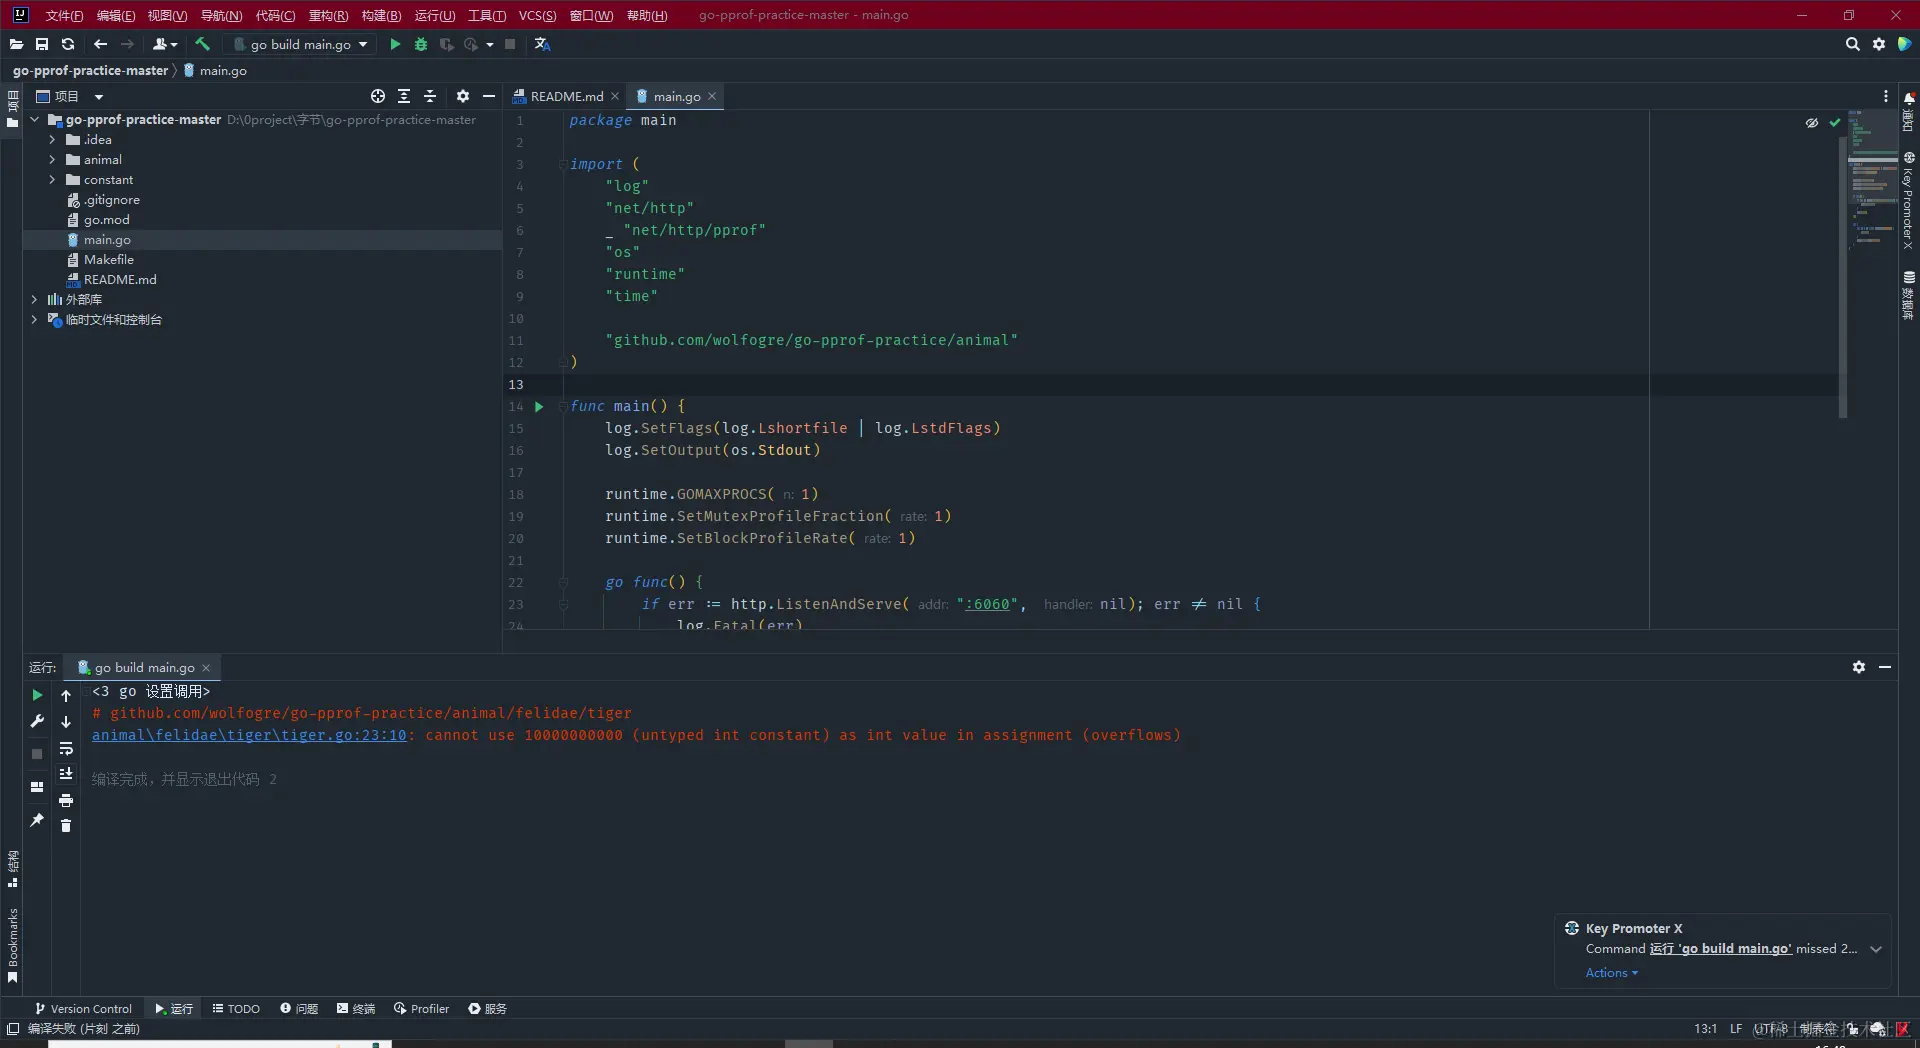Open the tiger.go:23:10 error link
This screenshot has width=1920, height=1048.
coord(249,735)
